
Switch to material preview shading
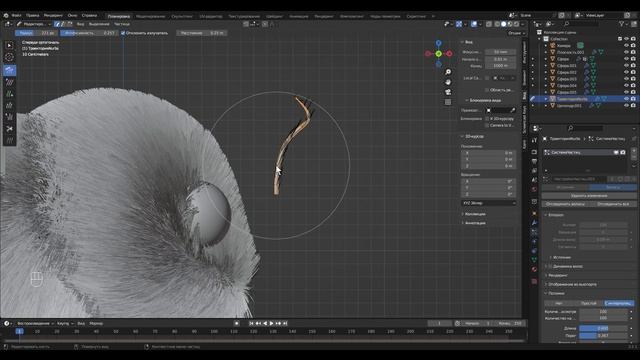[x=510, y=24]
